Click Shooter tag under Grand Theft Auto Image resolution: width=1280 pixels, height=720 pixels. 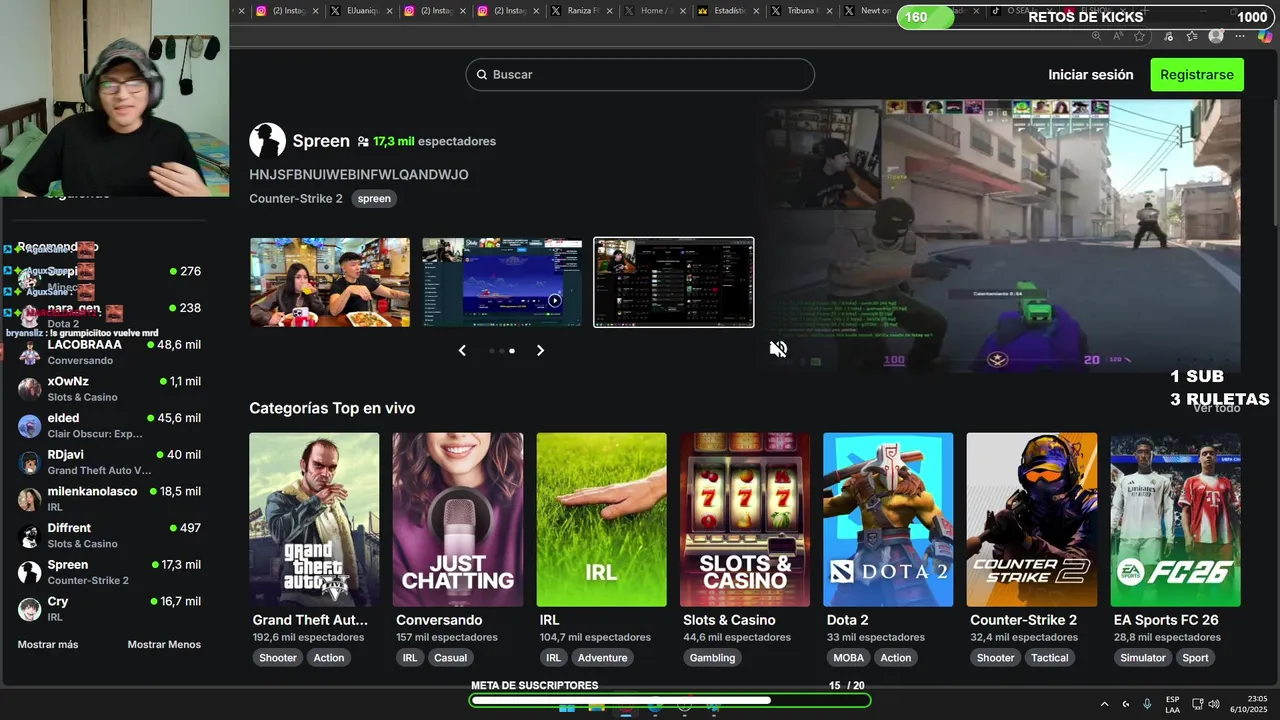[278, 658]
